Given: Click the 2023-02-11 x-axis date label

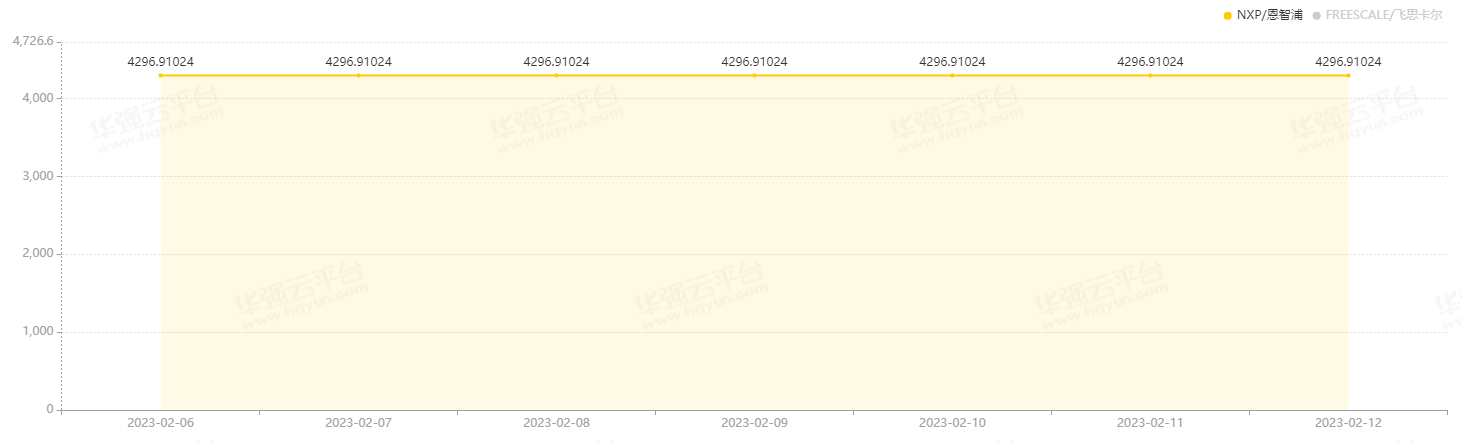Looking at the screenshot, I should [x=1150, y=423].
